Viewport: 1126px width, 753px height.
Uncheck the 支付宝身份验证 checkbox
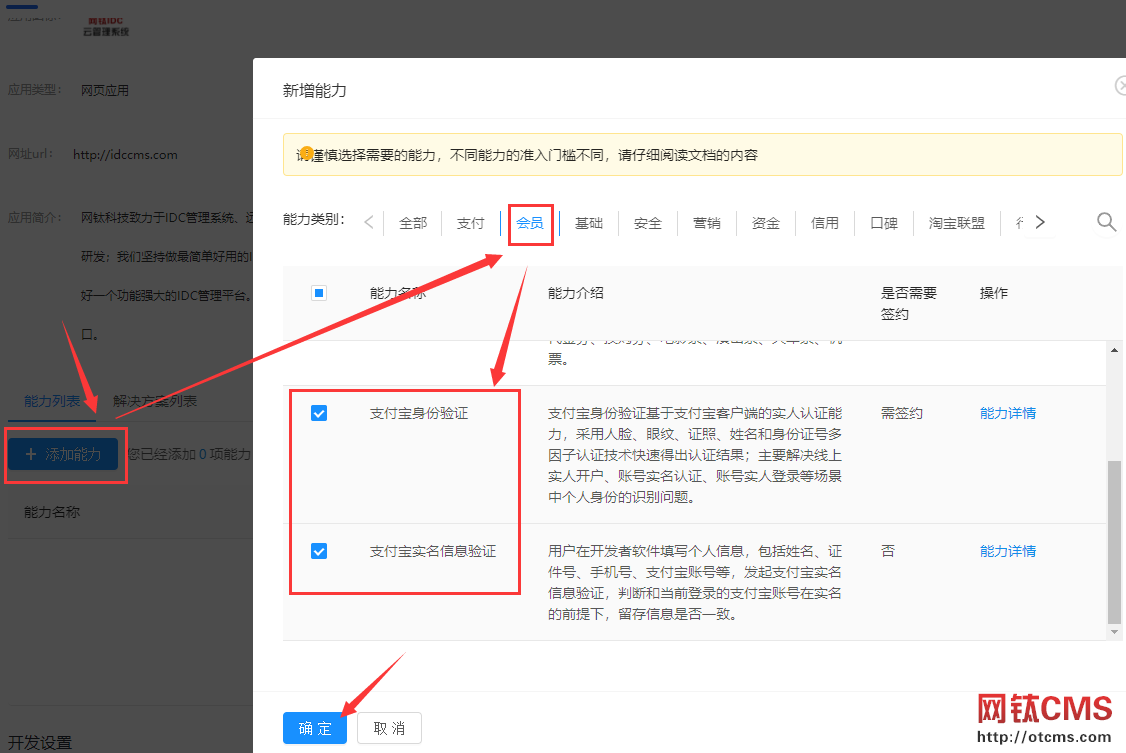point(319,413)
